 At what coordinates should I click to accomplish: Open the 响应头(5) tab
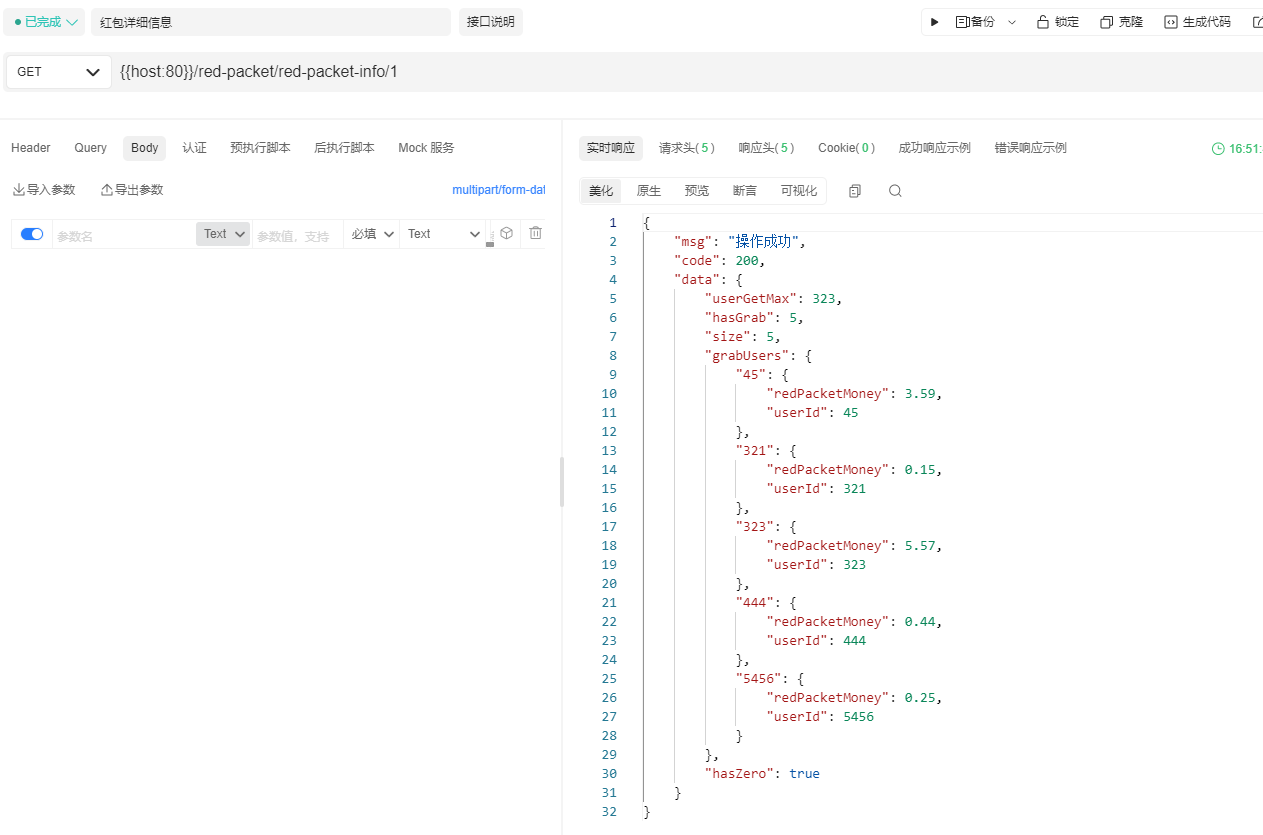767,148
